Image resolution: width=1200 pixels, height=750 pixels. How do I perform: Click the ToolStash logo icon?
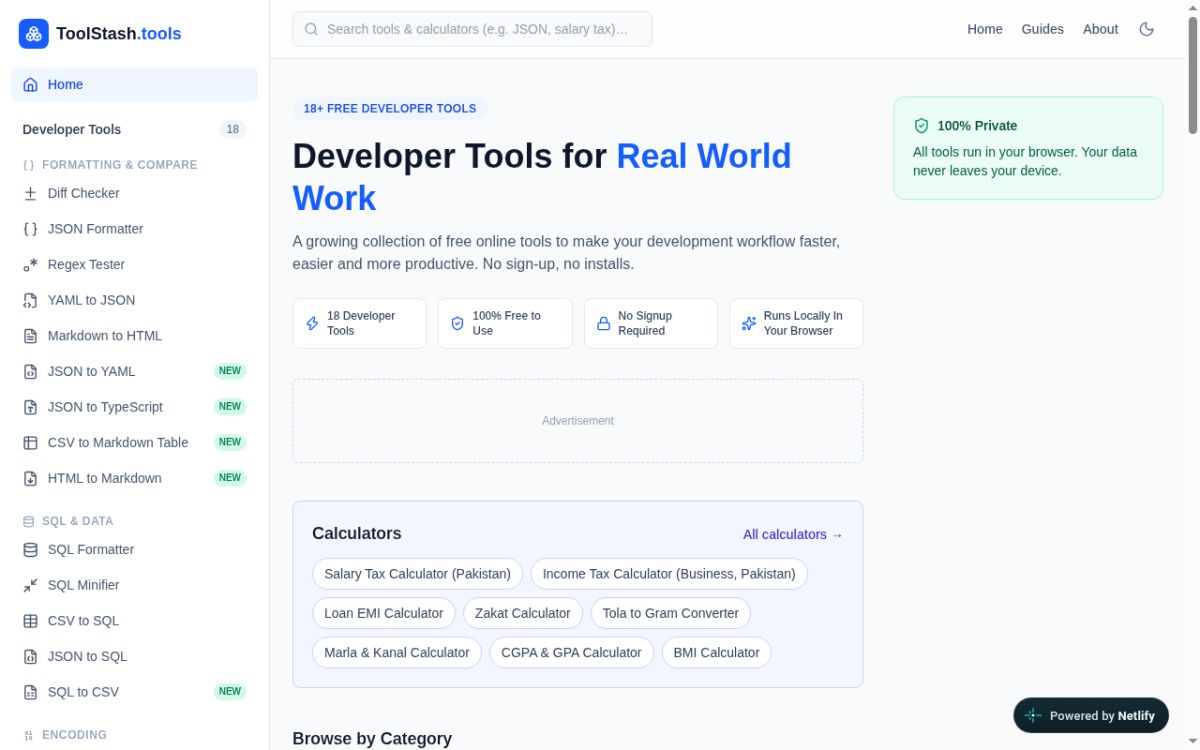coord(34,34)
